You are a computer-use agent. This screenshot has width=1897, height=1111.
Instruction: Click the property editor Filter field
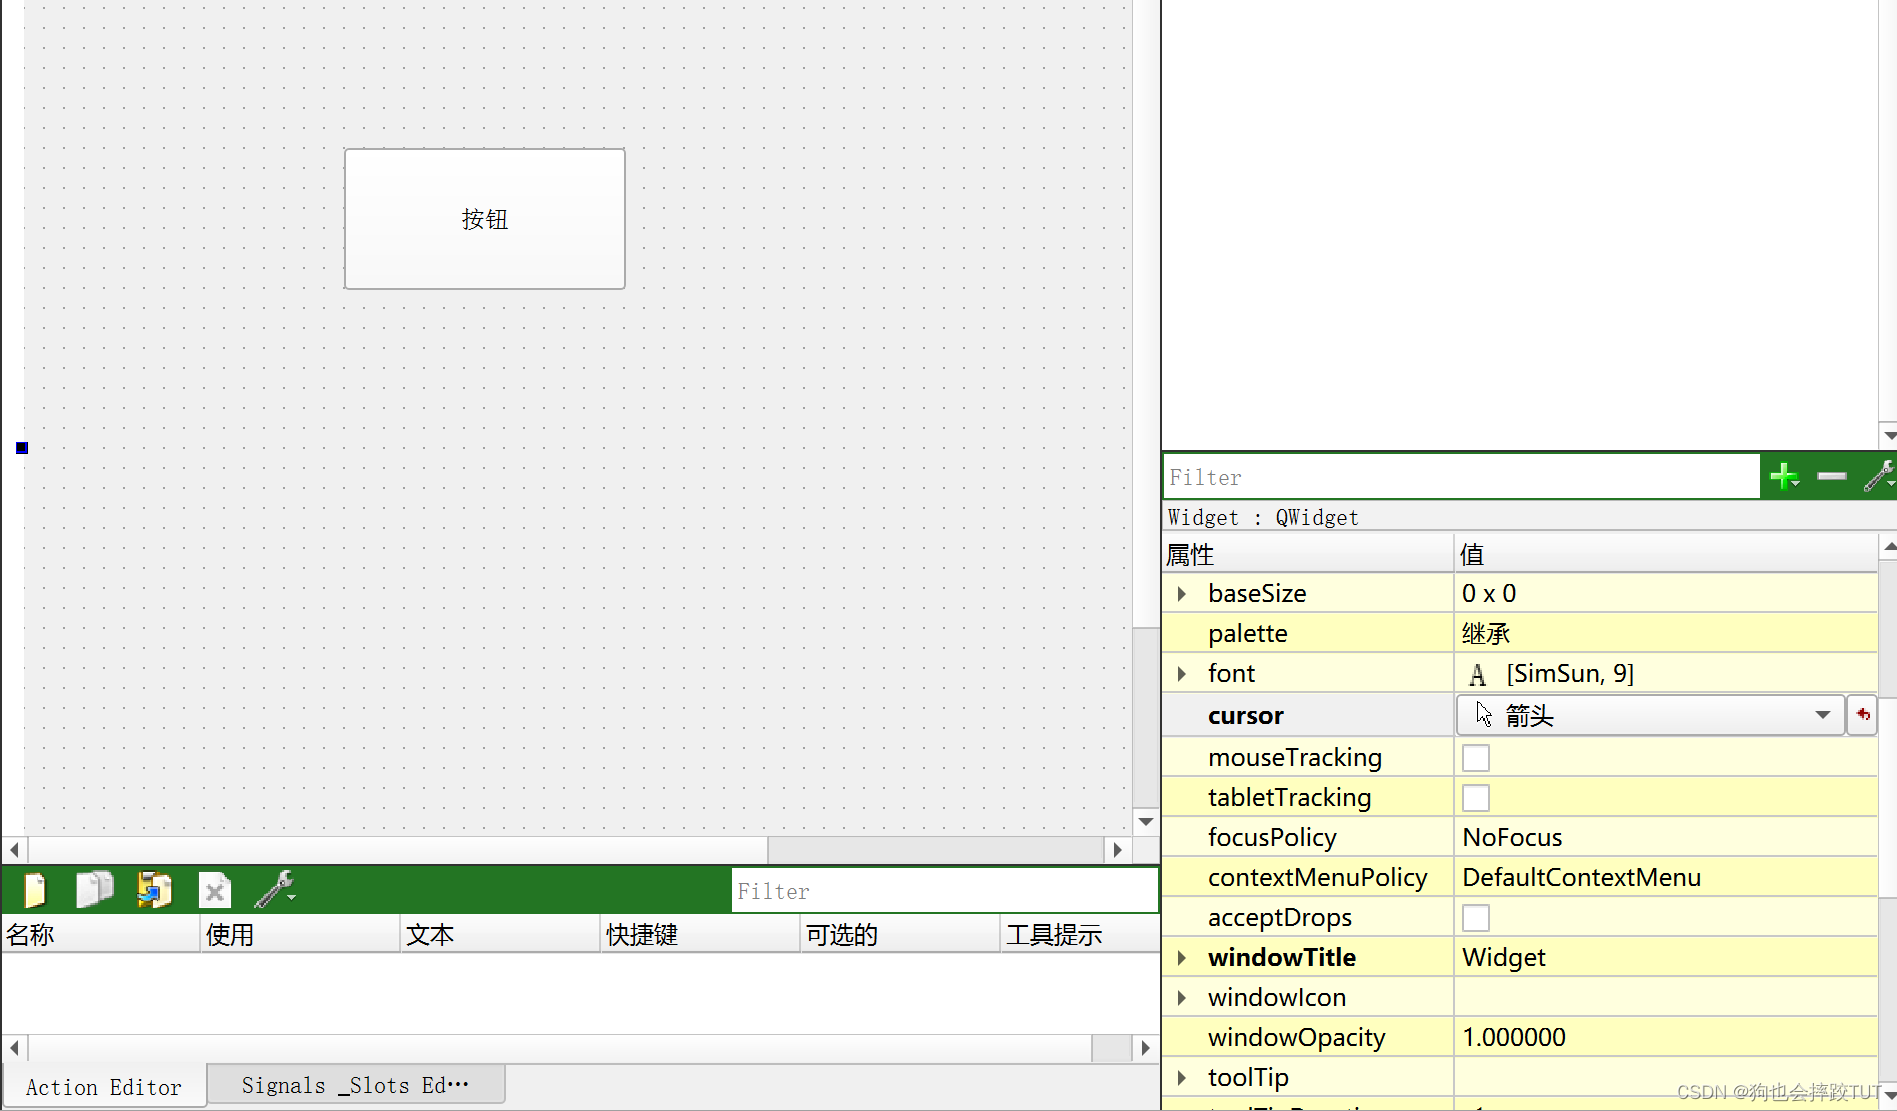tap(1461, 477)
